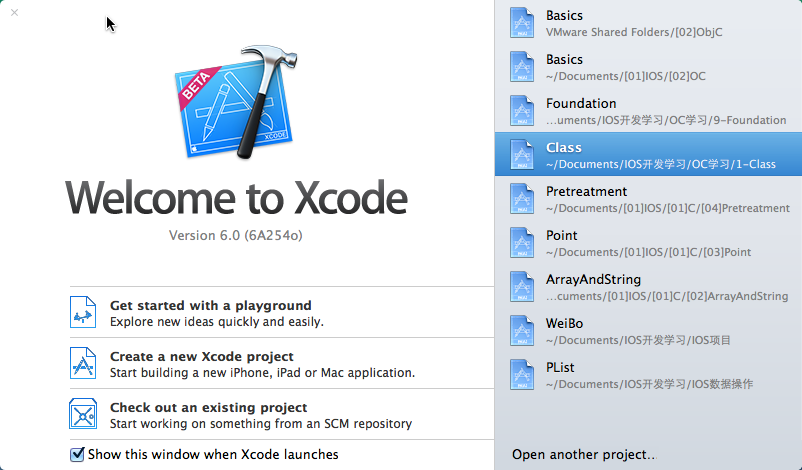The height and width of the screenshot is (470, 802).
Task: Click the Xcode BETA hammer logo
Action: pyautogui.click(x=236, y=102)
